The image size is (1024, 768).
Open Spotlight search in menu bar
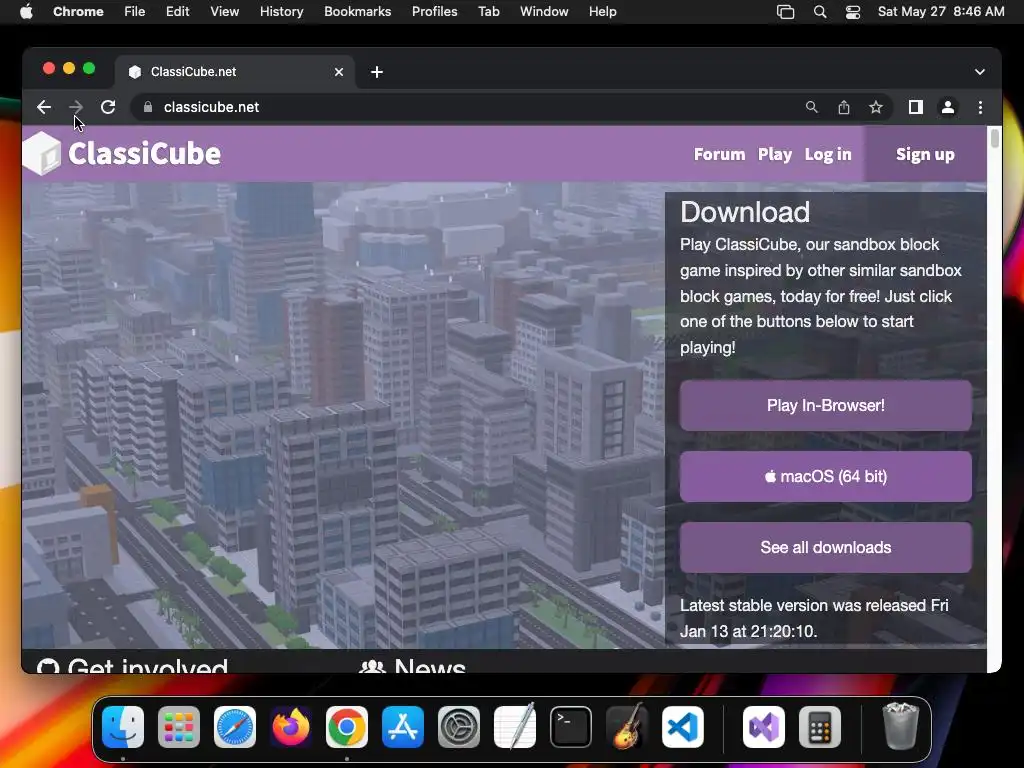820,12
